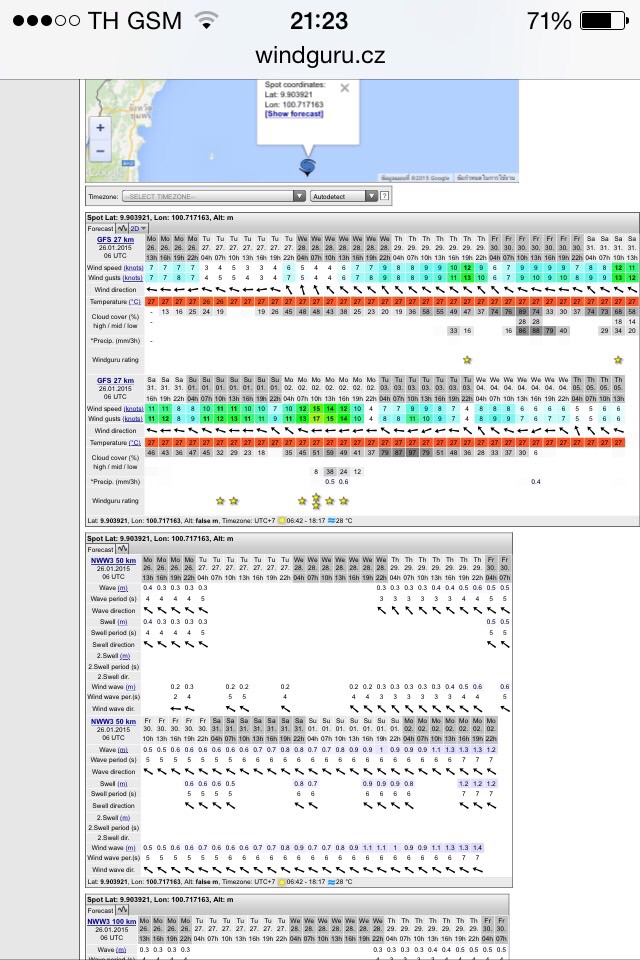Click °C link beside Temperature, Sa 31 table
The height and width of the screenshot is (960, 640).
click(134, 443)
